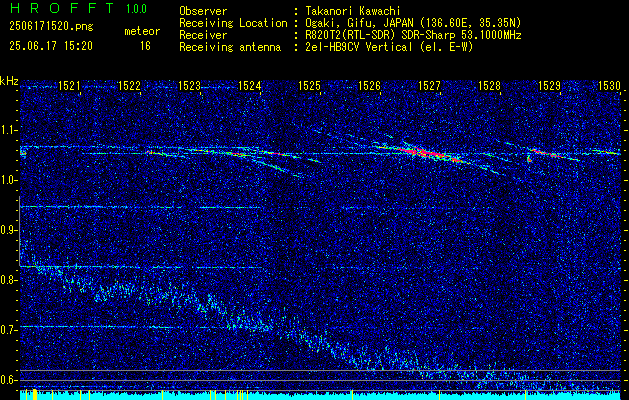Click the date stamp 25.06.17 15:20
Image resolution: width=629 pixels, height=400 pixels.
click(x=51, y=46)
